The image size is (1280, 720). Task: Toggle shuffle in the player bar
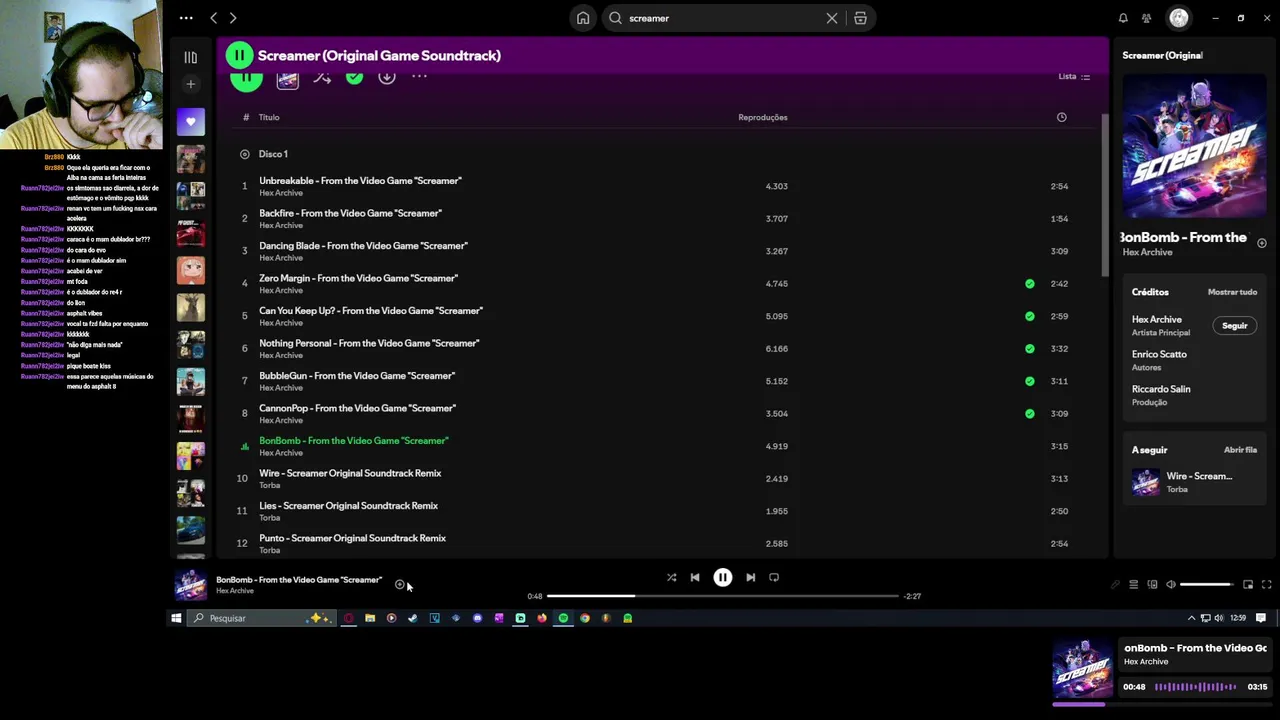tap(671, 577)
